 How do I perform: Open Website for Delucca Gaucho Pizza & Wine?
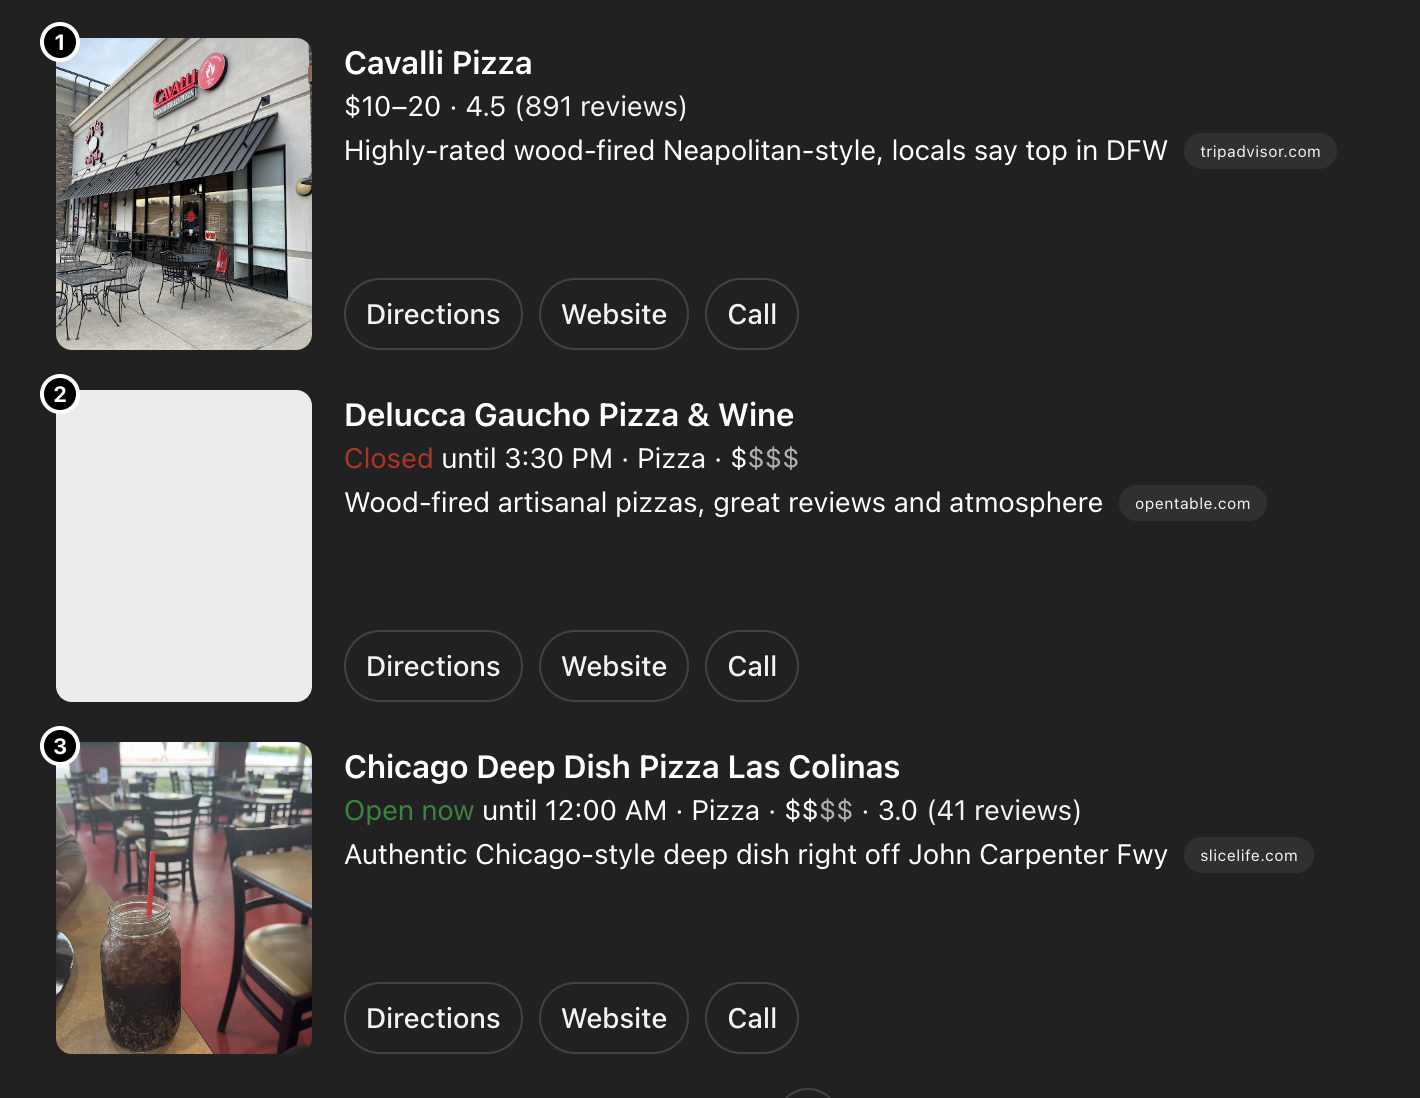click(614, 666)
